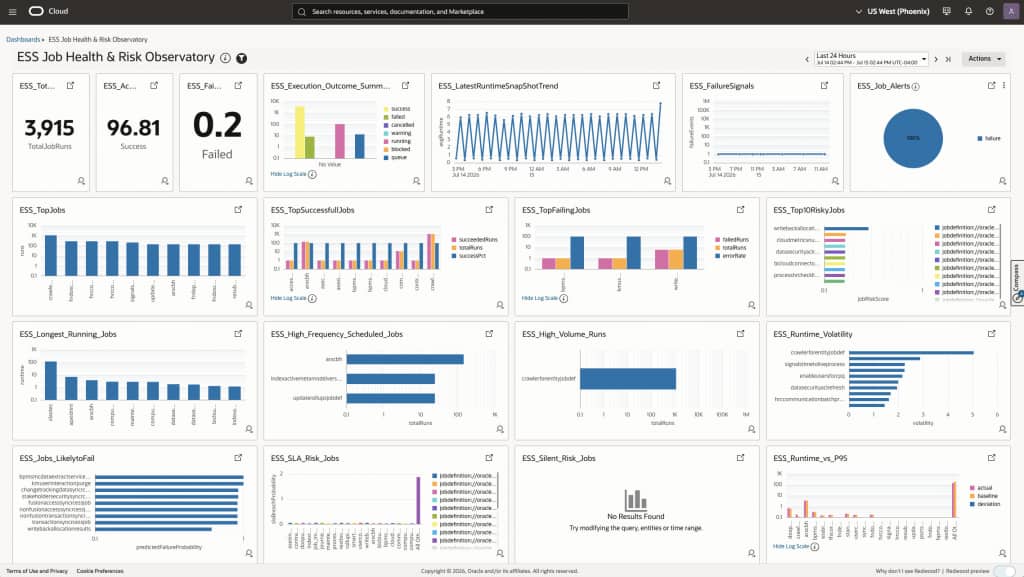This screenshot has height=577, width=1024.
Task: Pop out the ESS_High_Volume_Runs widget
Action: click(741, 334)
